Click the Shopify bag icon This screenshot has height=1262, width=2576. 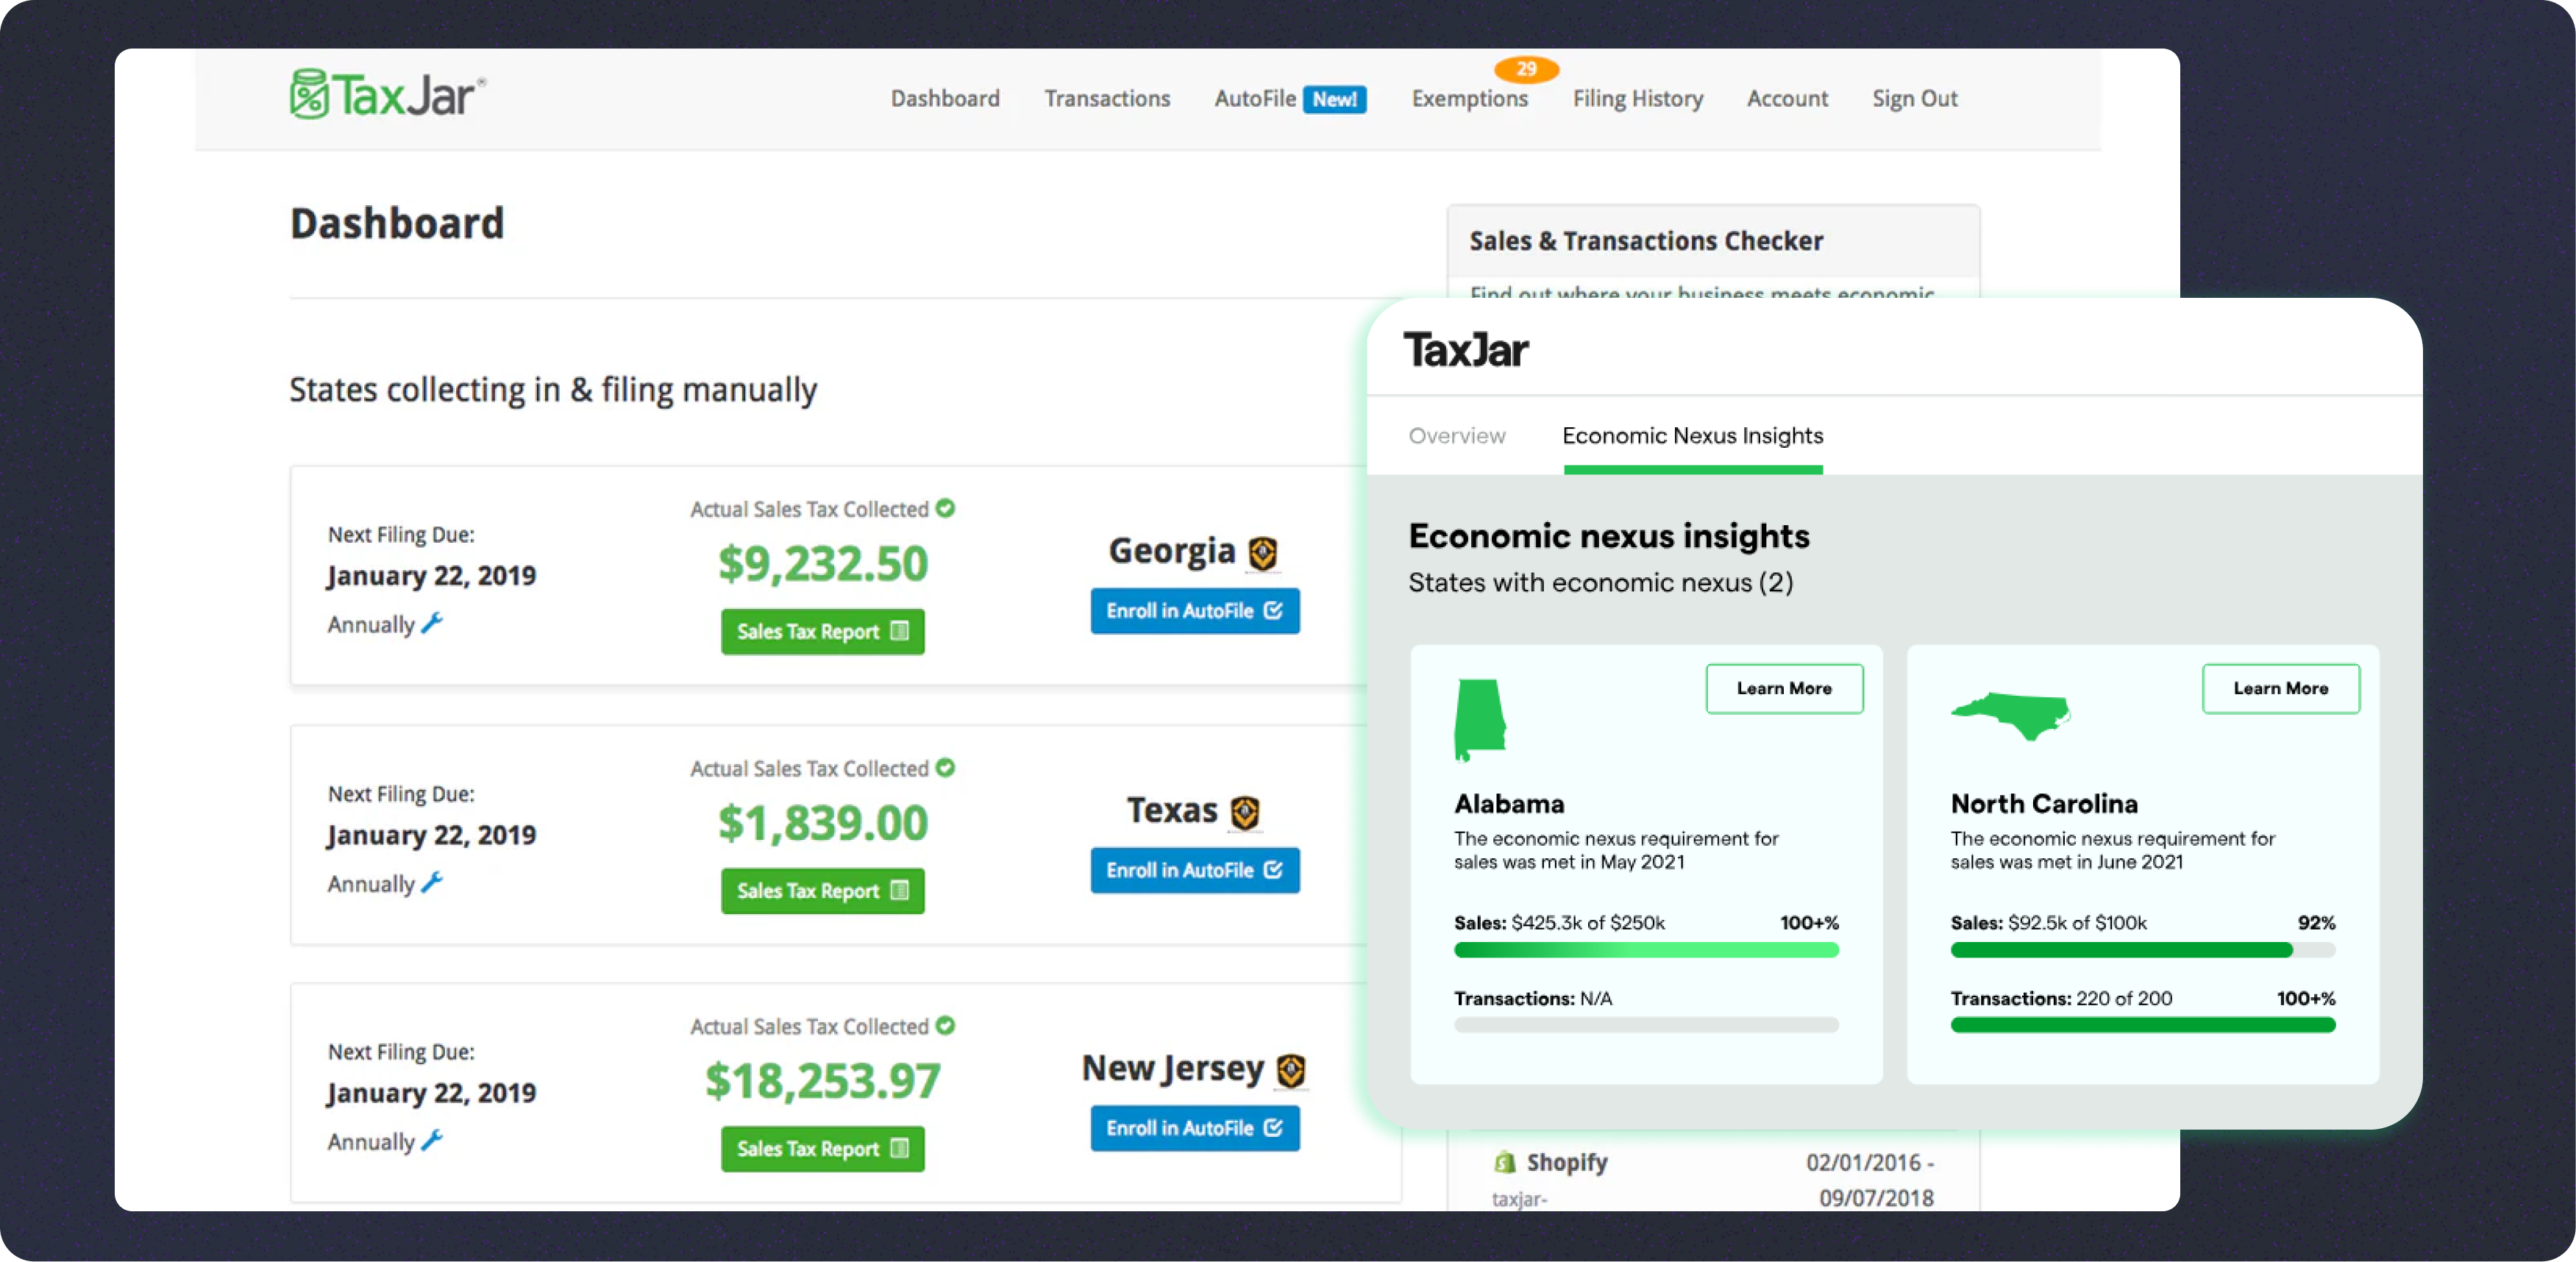(x=1504, y=1162)
